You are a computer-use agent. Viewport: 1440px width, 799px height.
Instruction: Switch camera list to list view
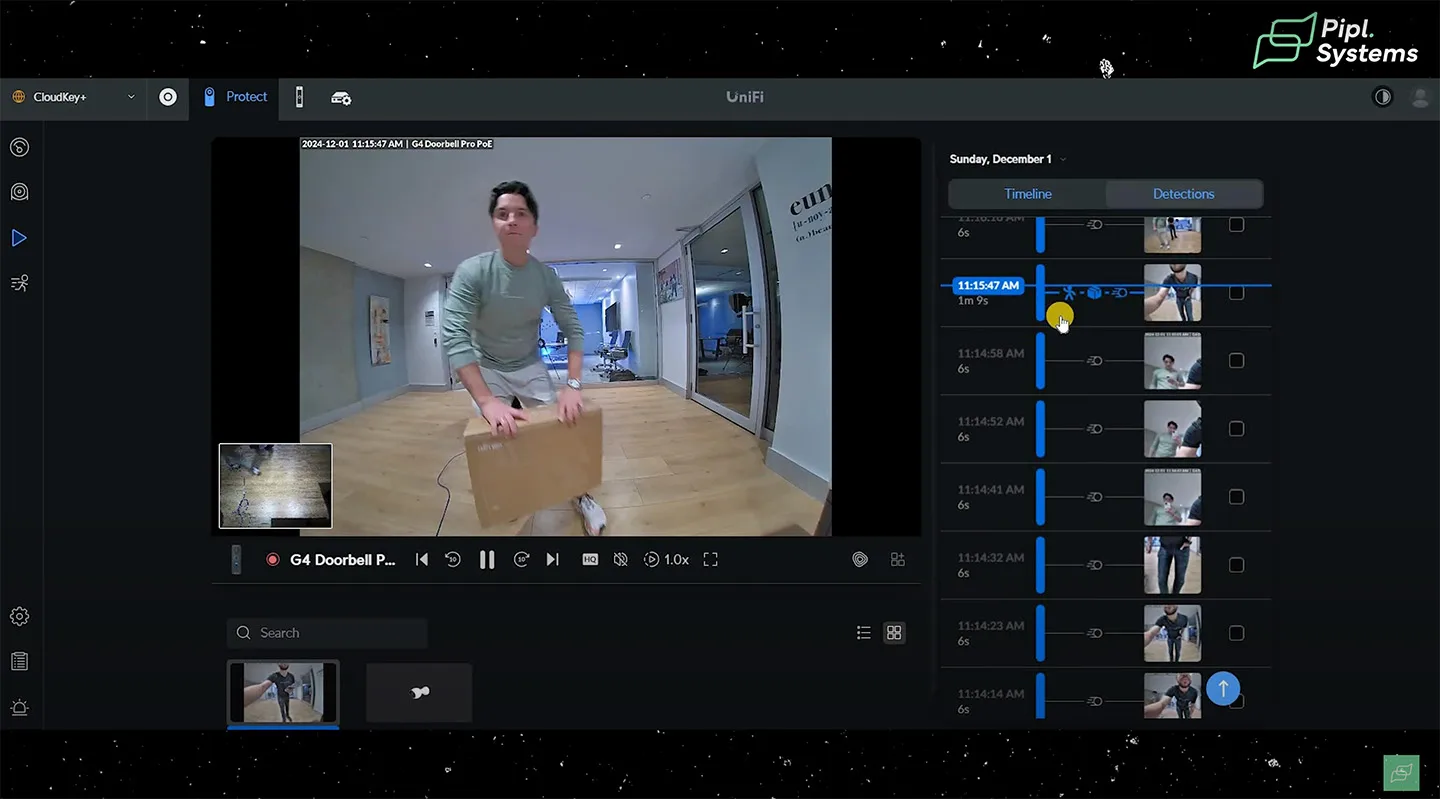(x=864, y=633)
